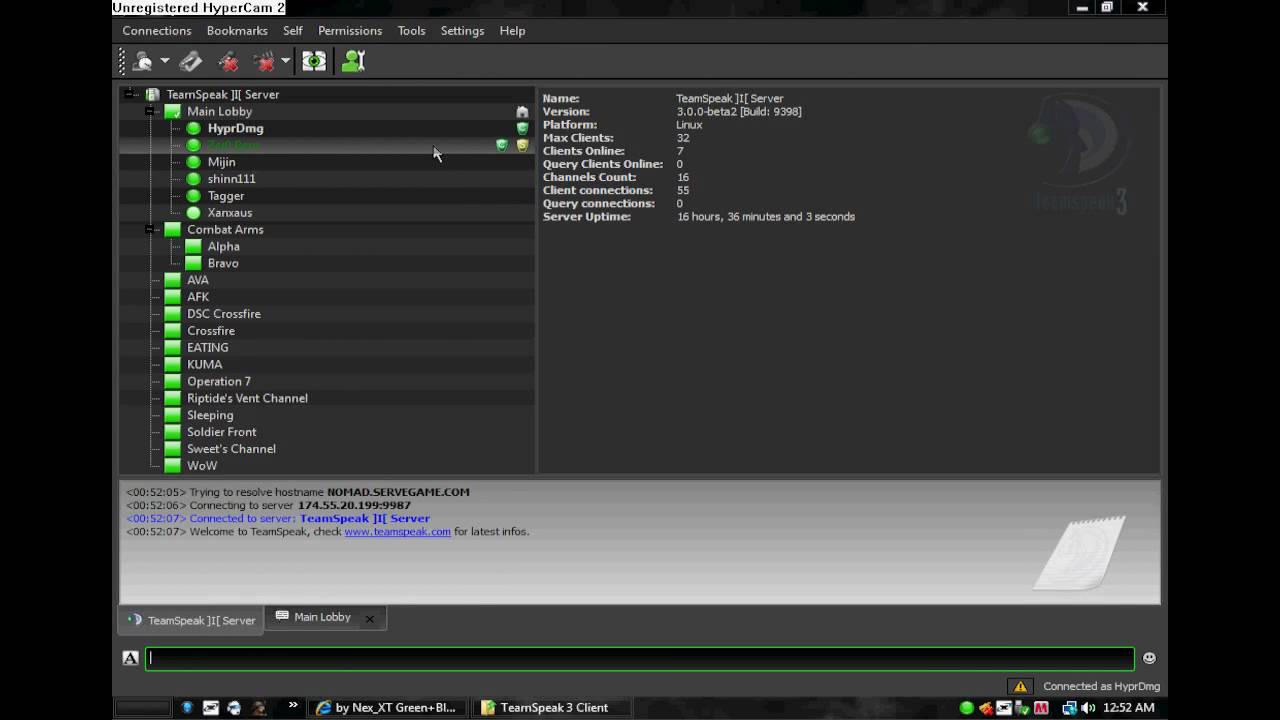Click the green circle next to Mijin
Viewport: 1280px width, 720px height.
[x=194, y=162]
